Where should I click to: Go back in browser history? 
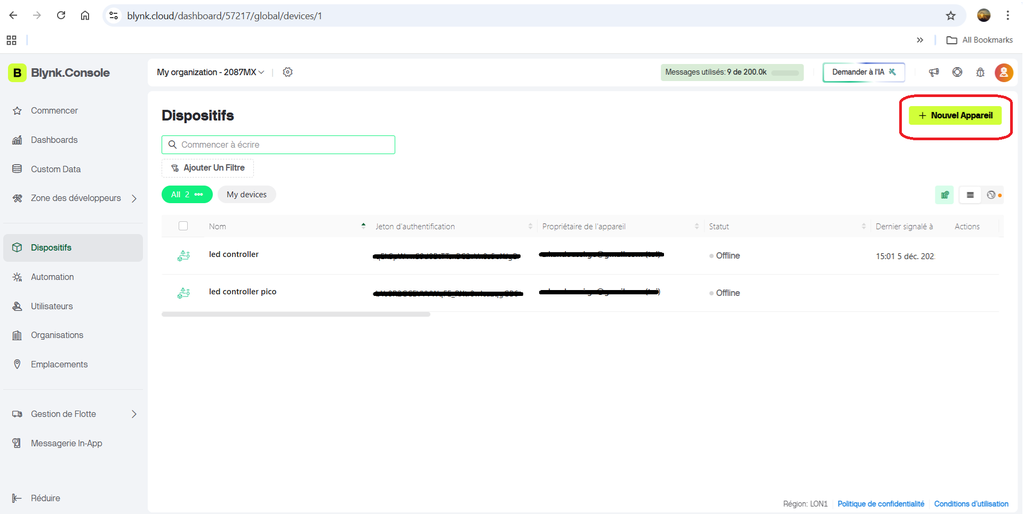[13, 16]
